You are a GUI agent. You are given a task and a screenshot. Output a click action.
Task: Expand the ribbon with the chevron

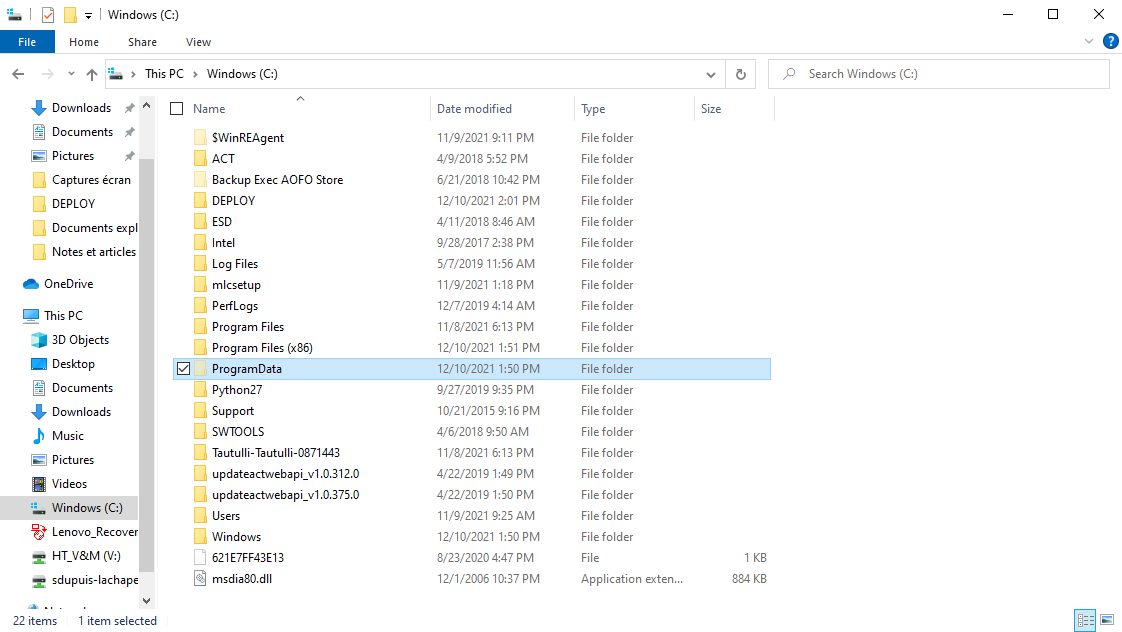(x=1089, y=42)
